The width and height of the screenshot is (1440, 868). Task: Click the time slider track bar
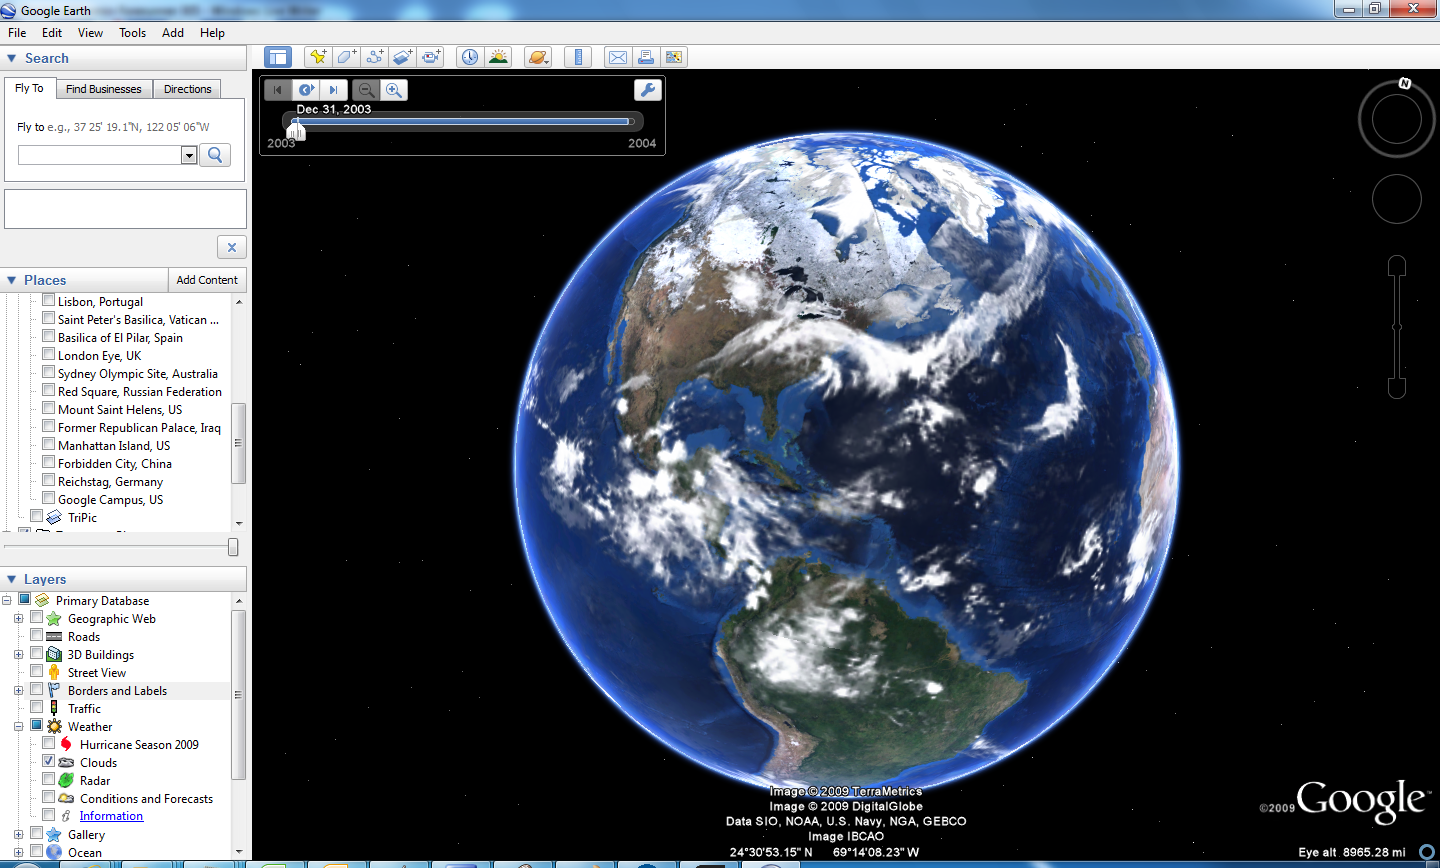tap(462, 122)
